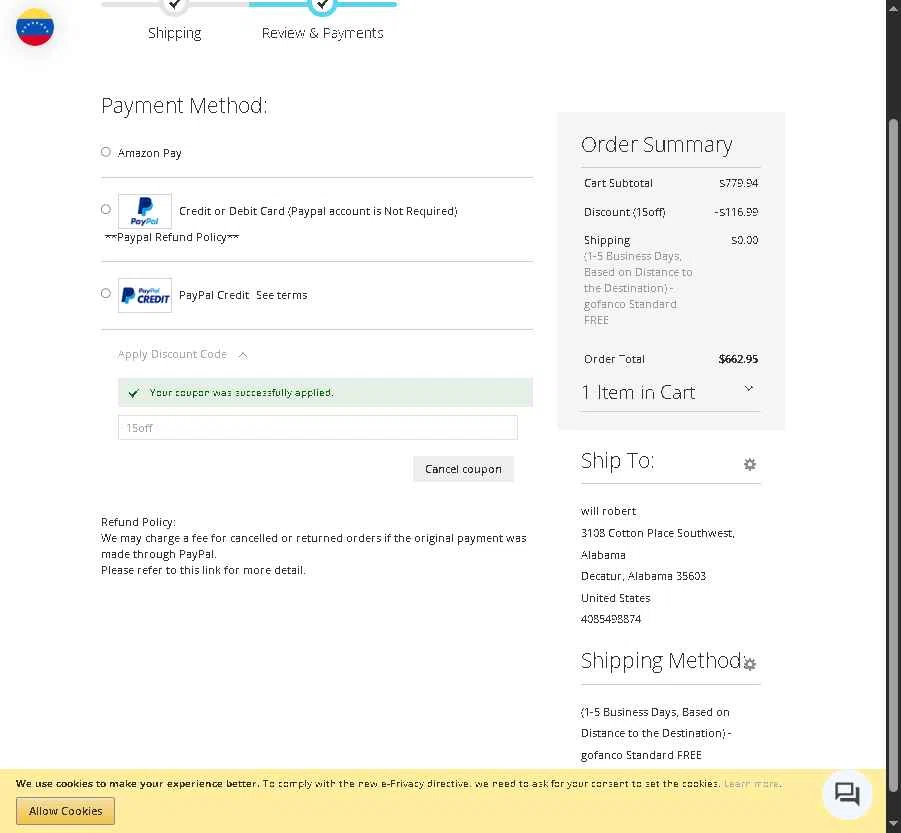Click the coupon successfully applied message
901x833 pixels.
click(325, 393)
